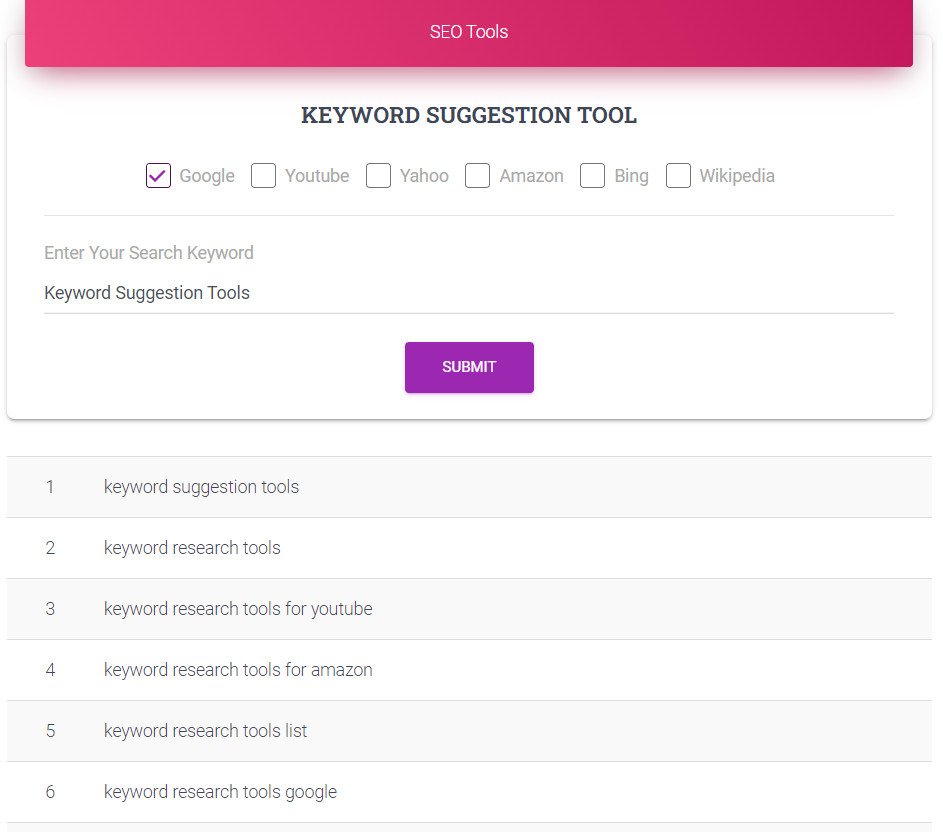Click the purple SUBMIT button
The height and width of the screenshot is (832, 943).
(469, 367)
